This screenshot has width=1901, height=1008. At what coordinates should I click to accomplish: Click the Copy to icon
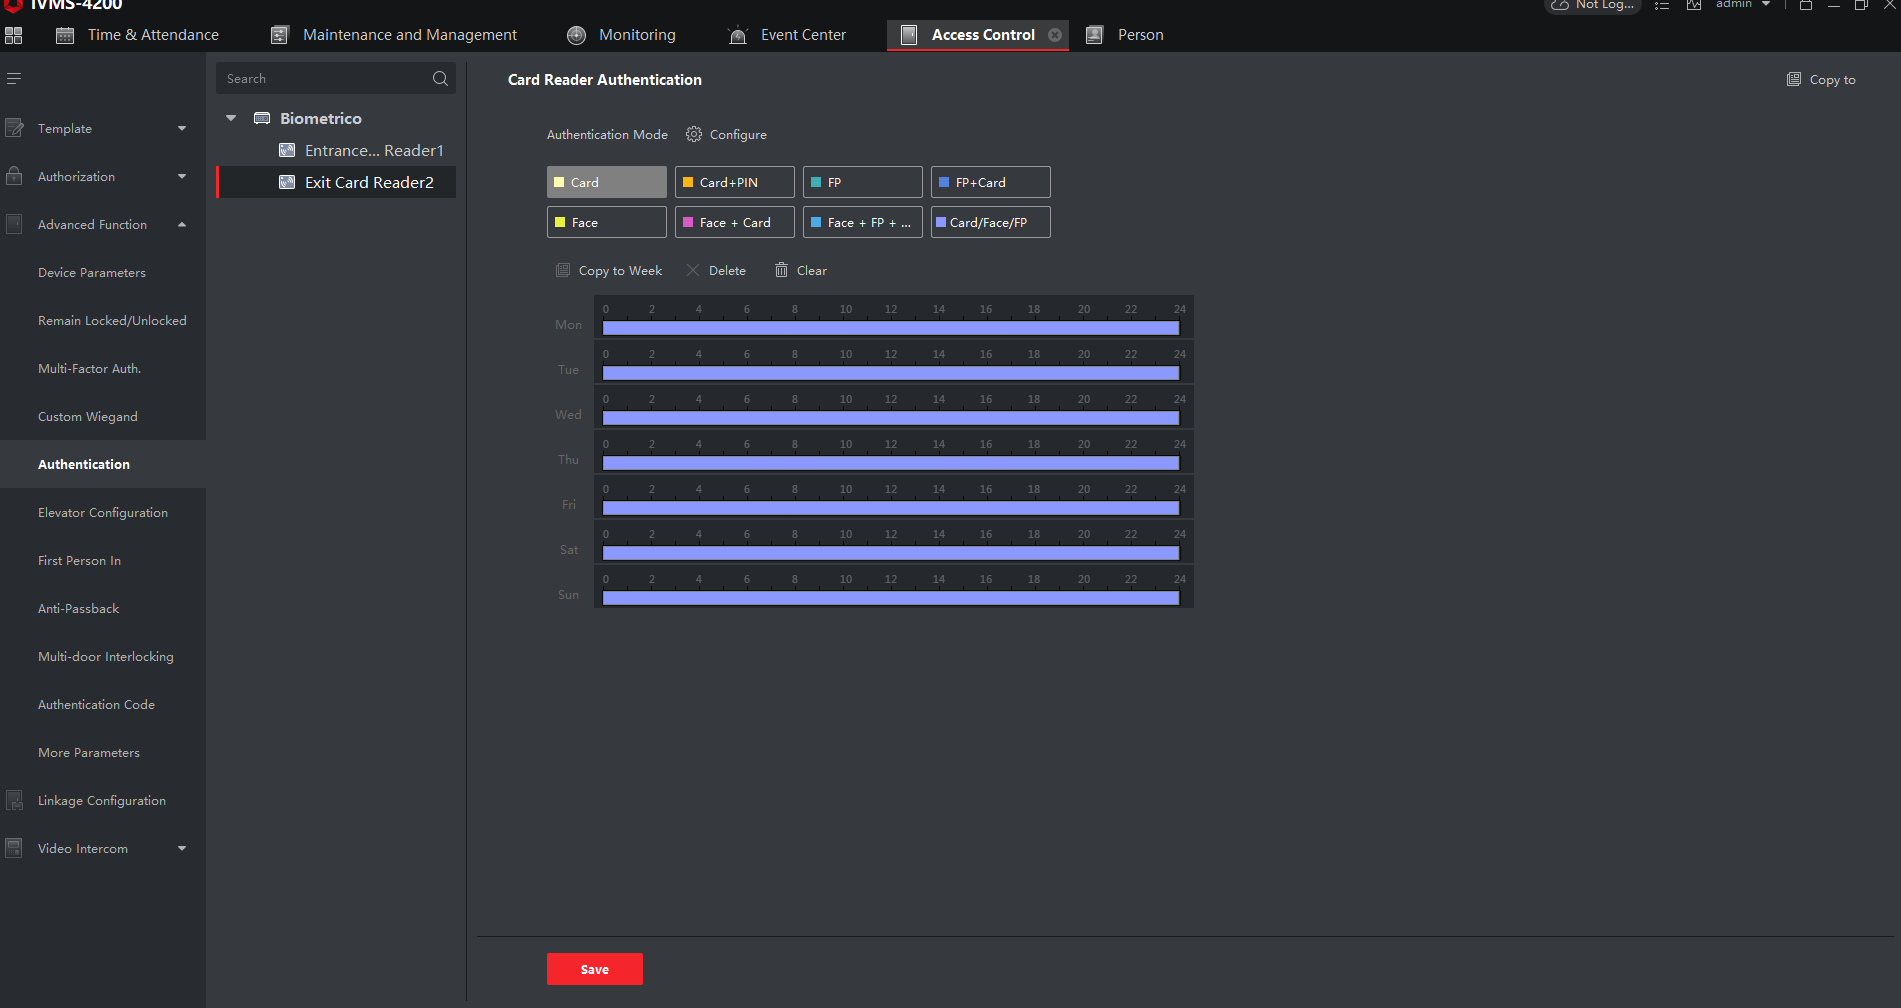tap(1794, 80)
